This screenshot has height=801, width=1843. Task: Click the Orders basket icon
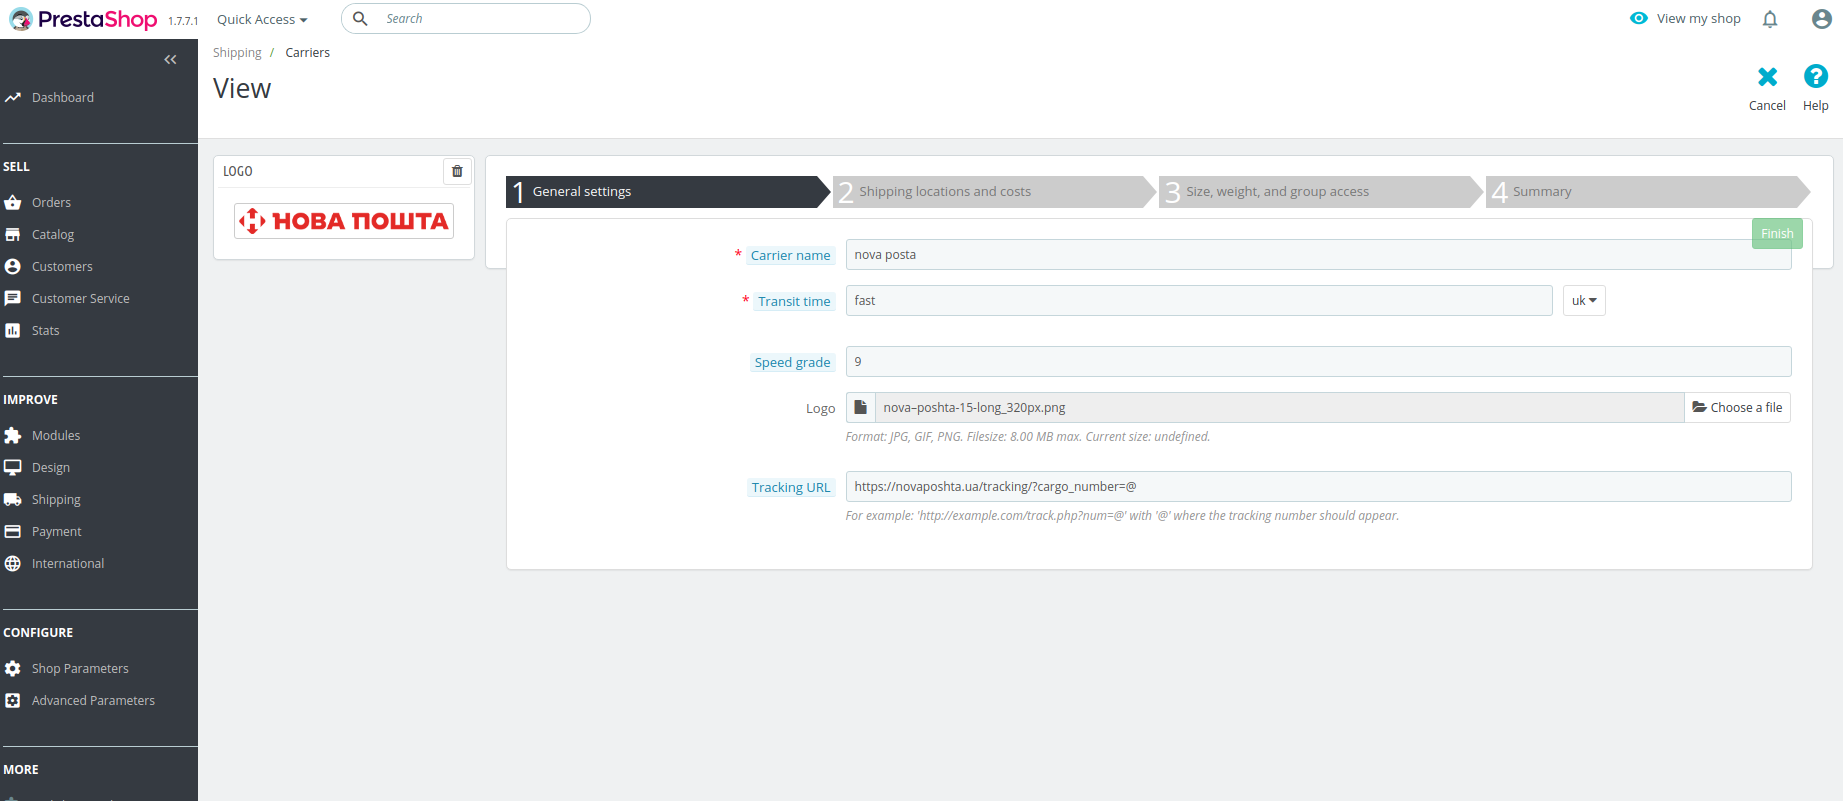coord(12,203)
